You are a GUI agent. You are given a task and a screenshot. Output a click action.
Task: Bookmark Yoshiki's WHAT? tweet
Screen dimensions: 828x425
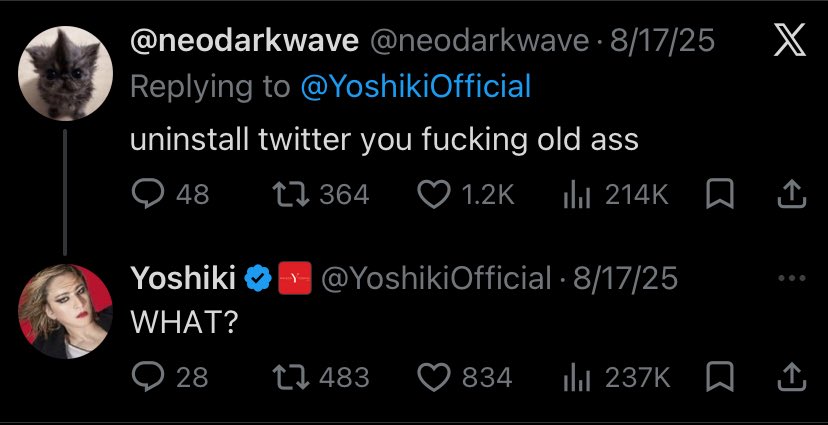point(720,377)
